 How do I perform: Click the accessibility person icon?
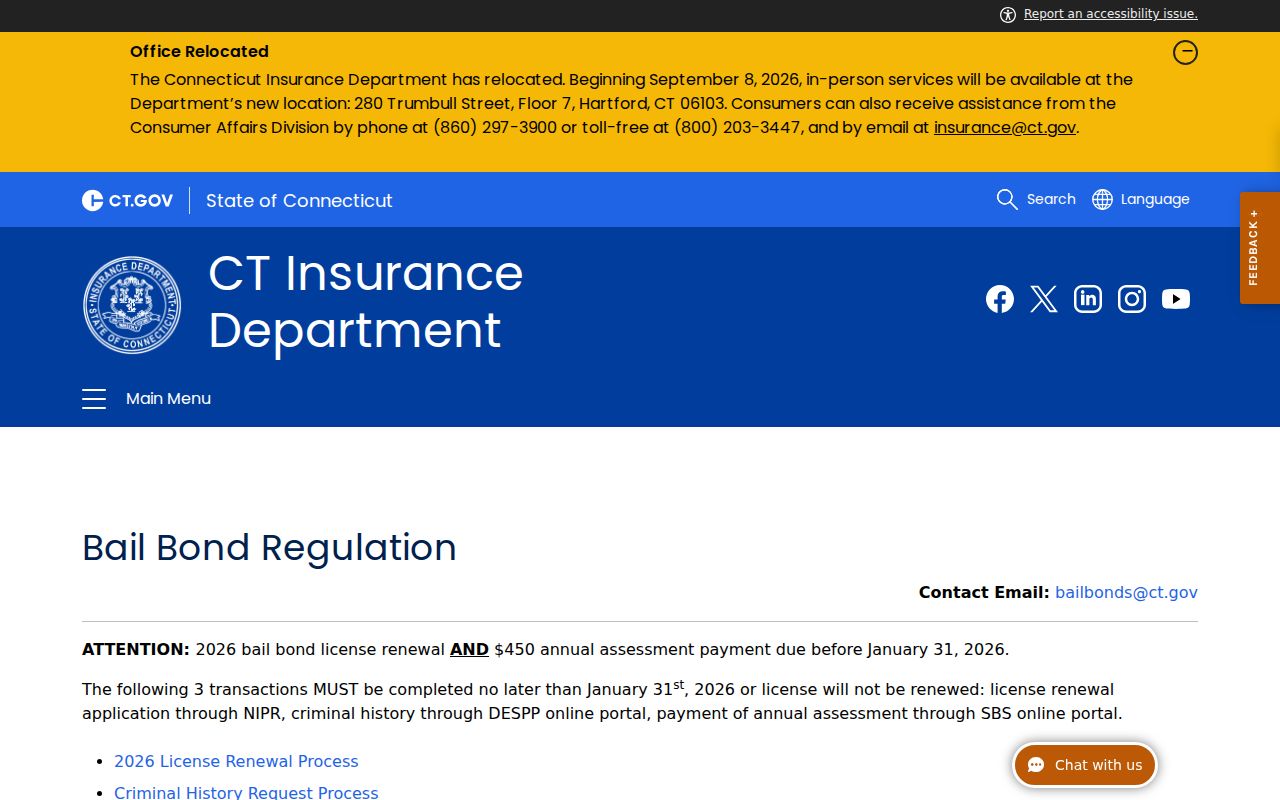[x=1007, y=14]
